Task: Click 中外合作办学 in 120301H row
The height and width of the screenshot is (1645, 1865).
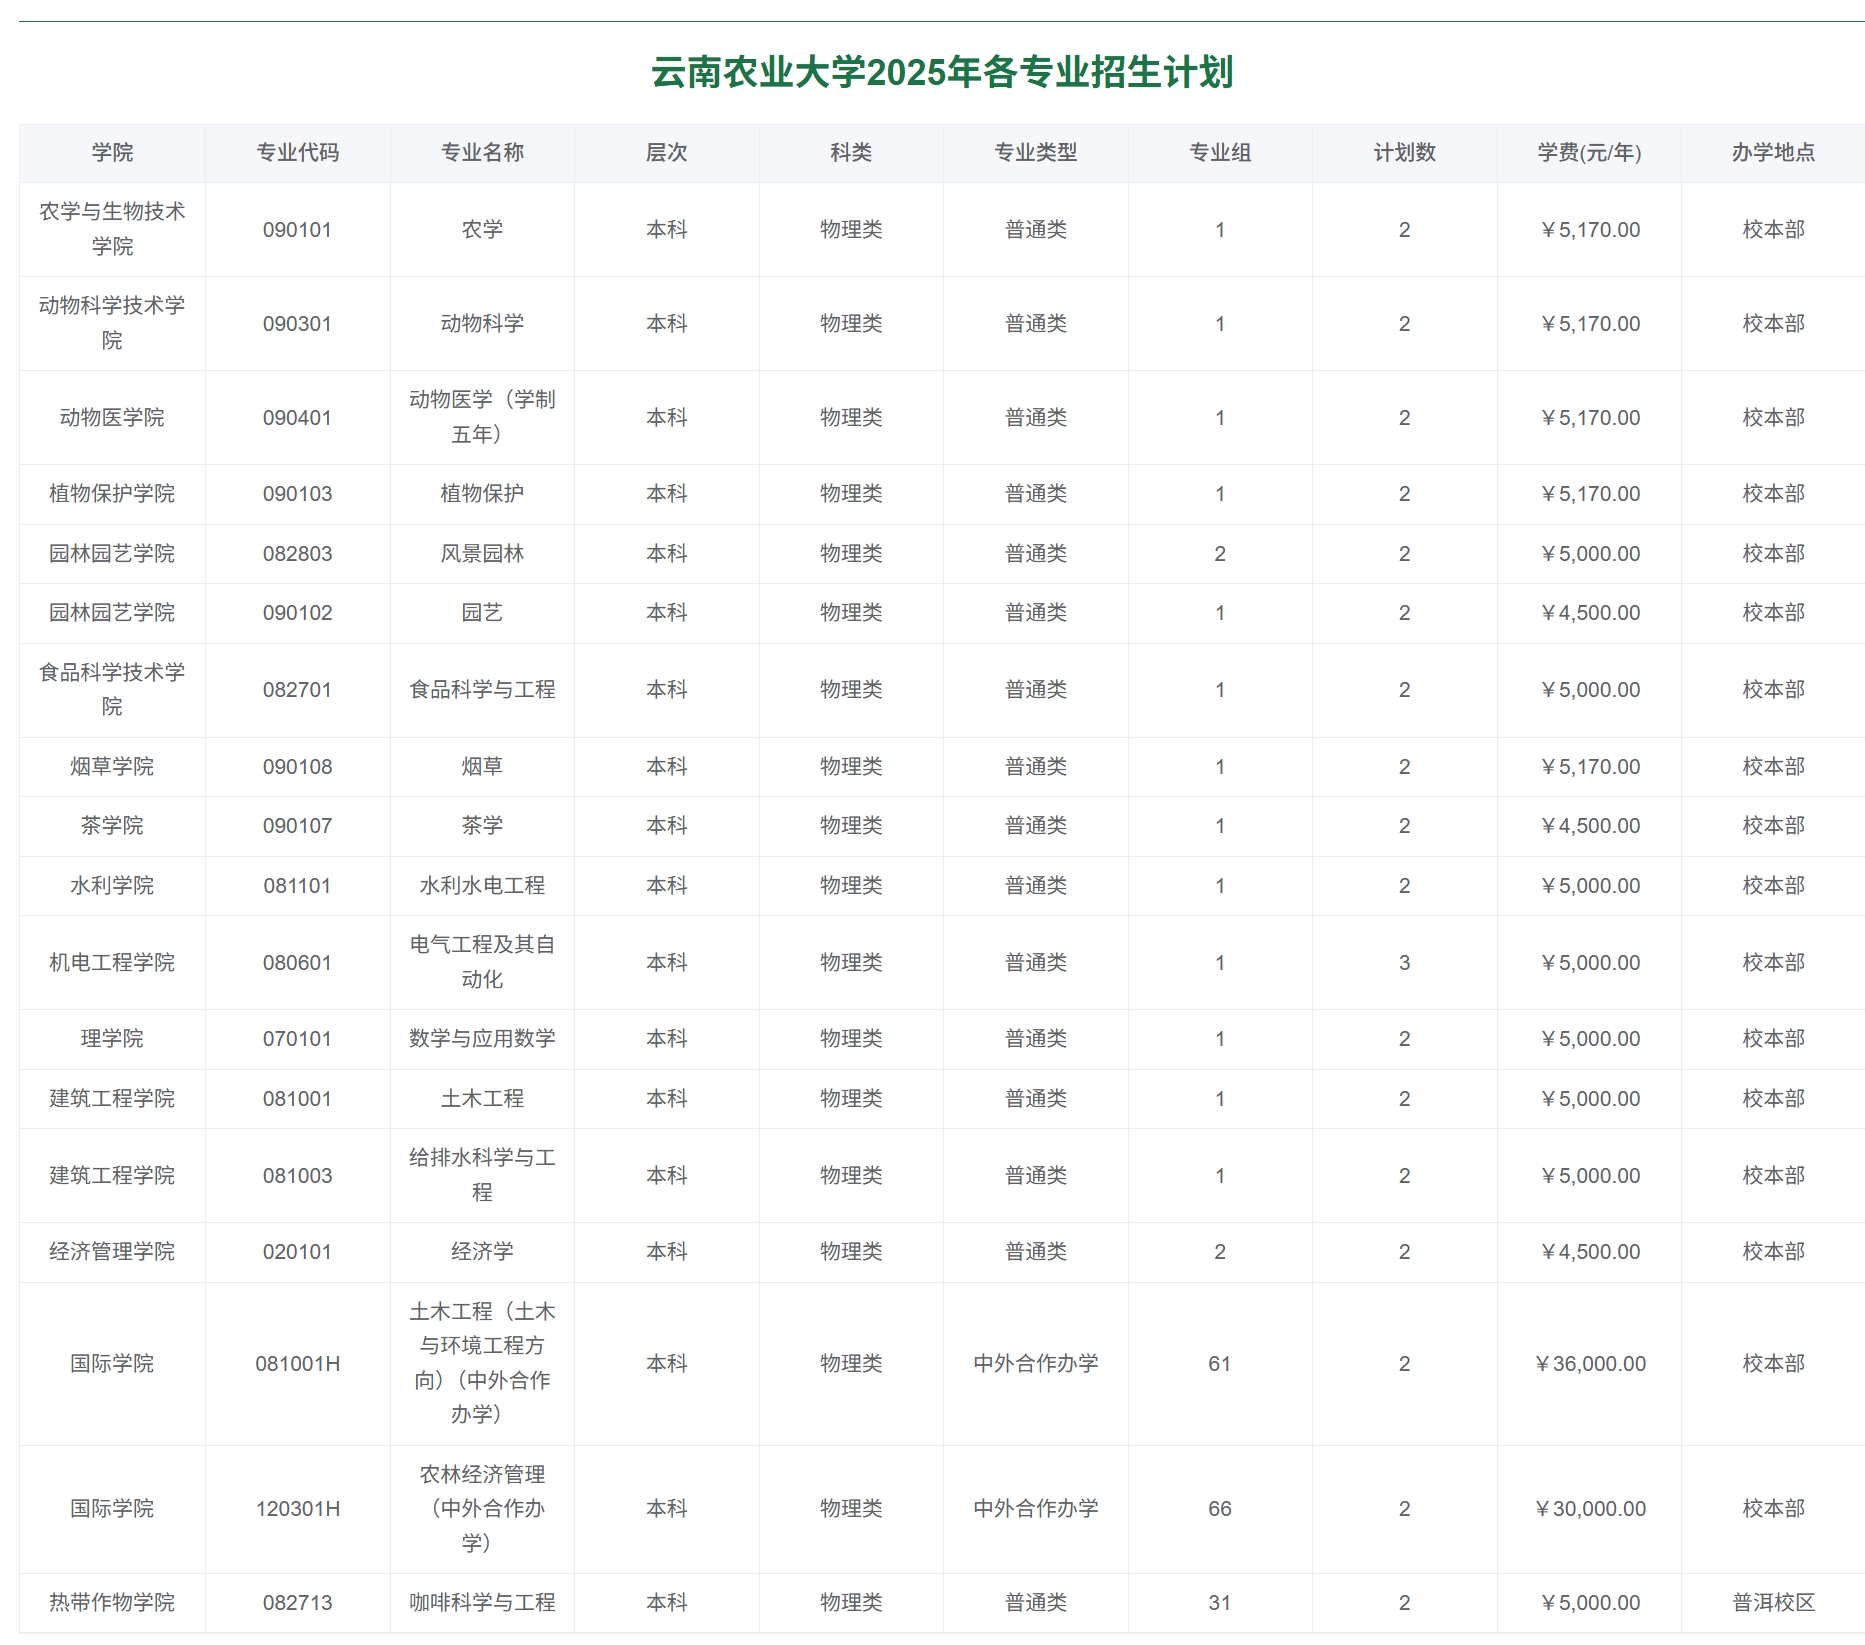Action: 1036,1509
